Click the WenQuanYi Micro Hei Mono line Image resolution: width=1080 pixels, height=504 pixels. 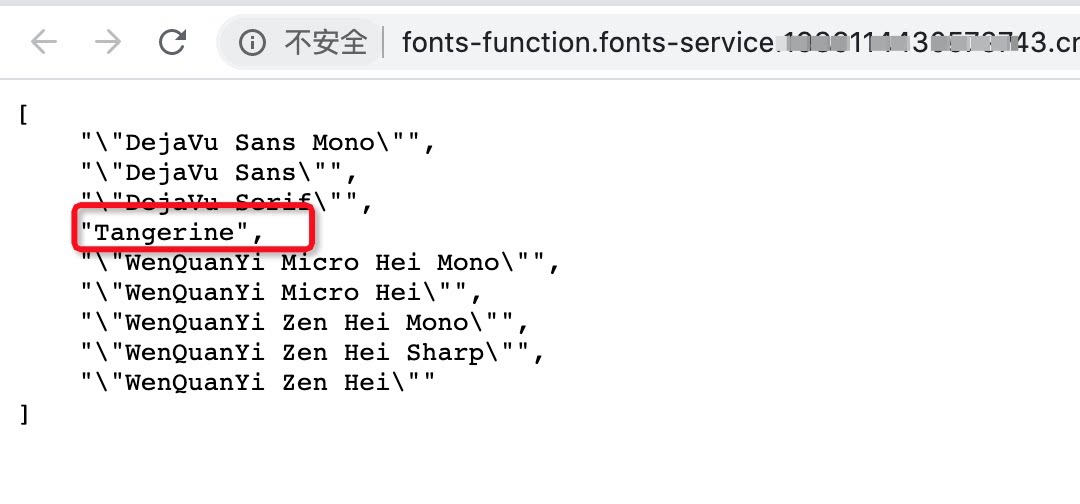(320, 262)
